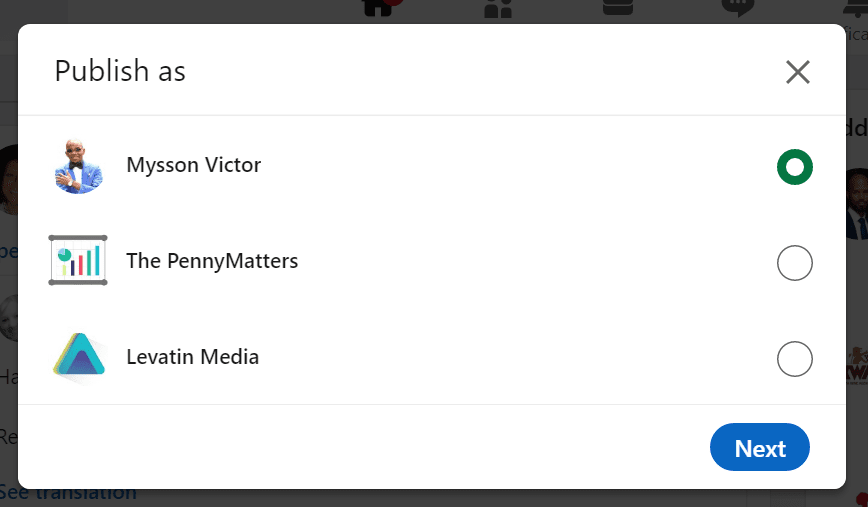The image size is (868, 507).
Task: Open Messaging speech bubble icon
Action: [x=738, y=8]
